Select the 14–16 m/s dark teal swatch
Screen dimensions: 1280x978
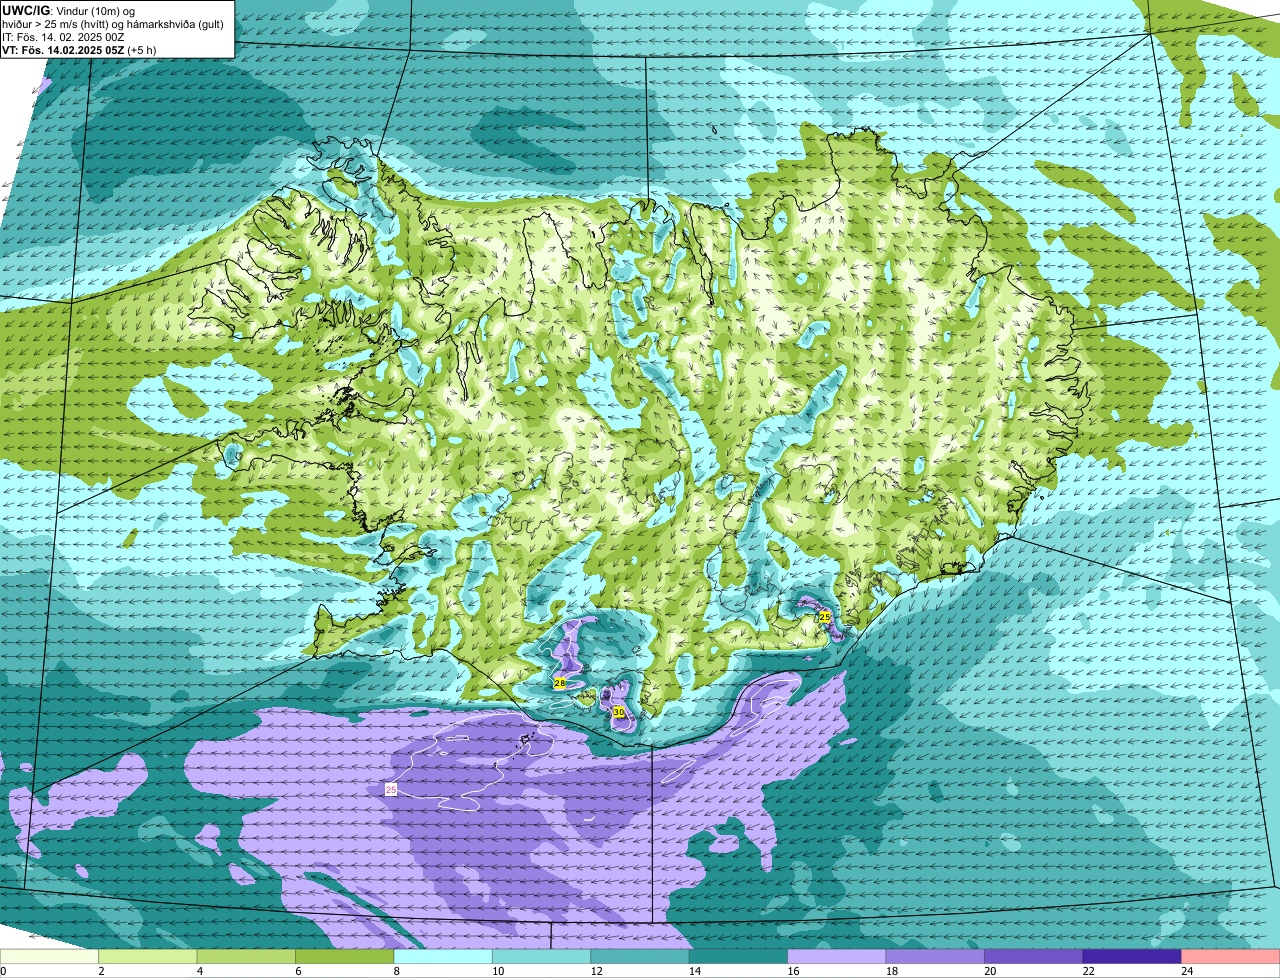click(x=738, y=957)
